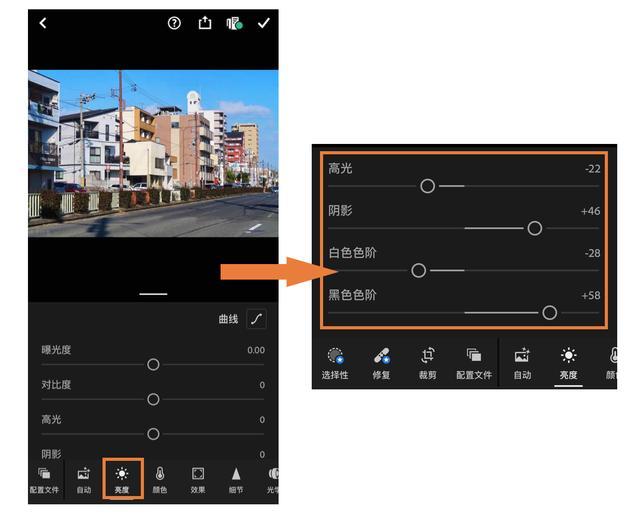The image size is (640, 524).
Task: Open 细节 detail tool in left toolbar
Action: click(236, 480)
